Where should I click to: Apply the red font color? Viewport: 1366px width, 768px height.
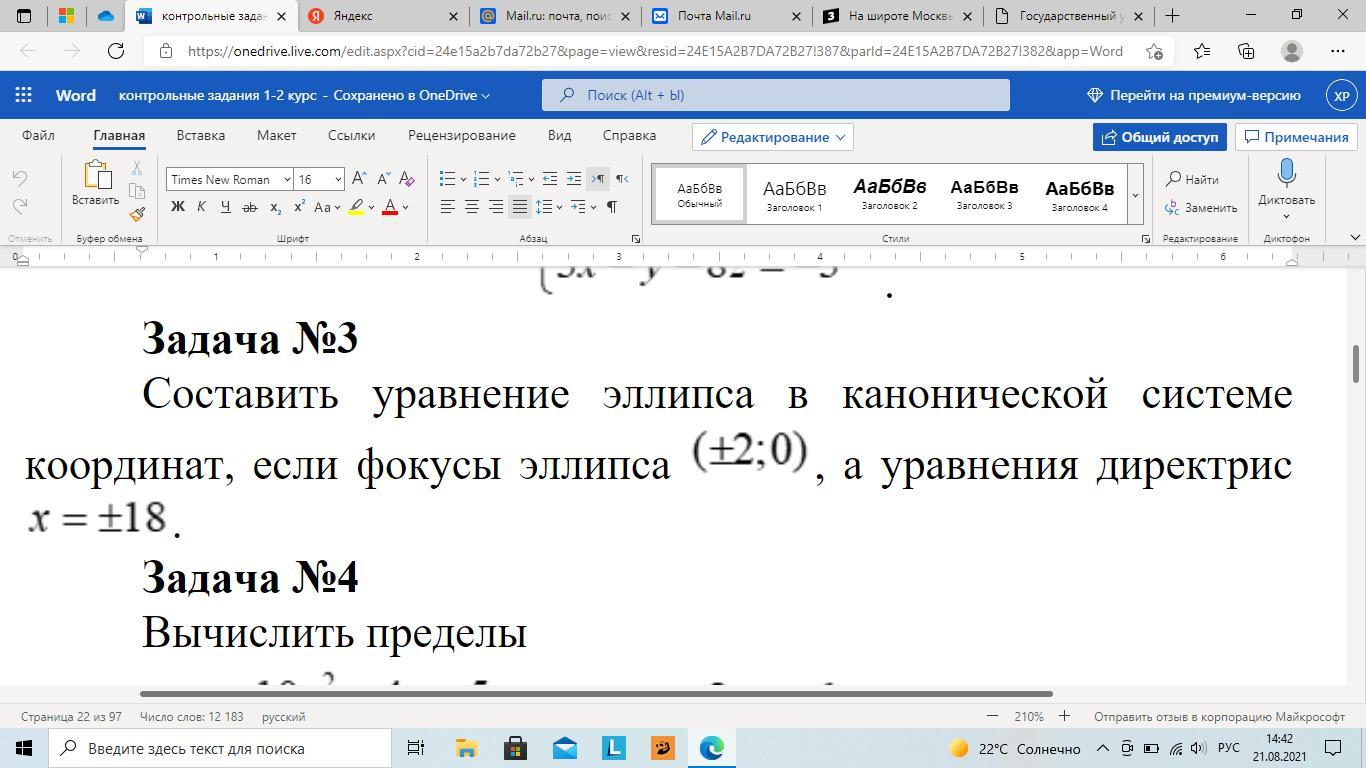(x=391, y=207)
